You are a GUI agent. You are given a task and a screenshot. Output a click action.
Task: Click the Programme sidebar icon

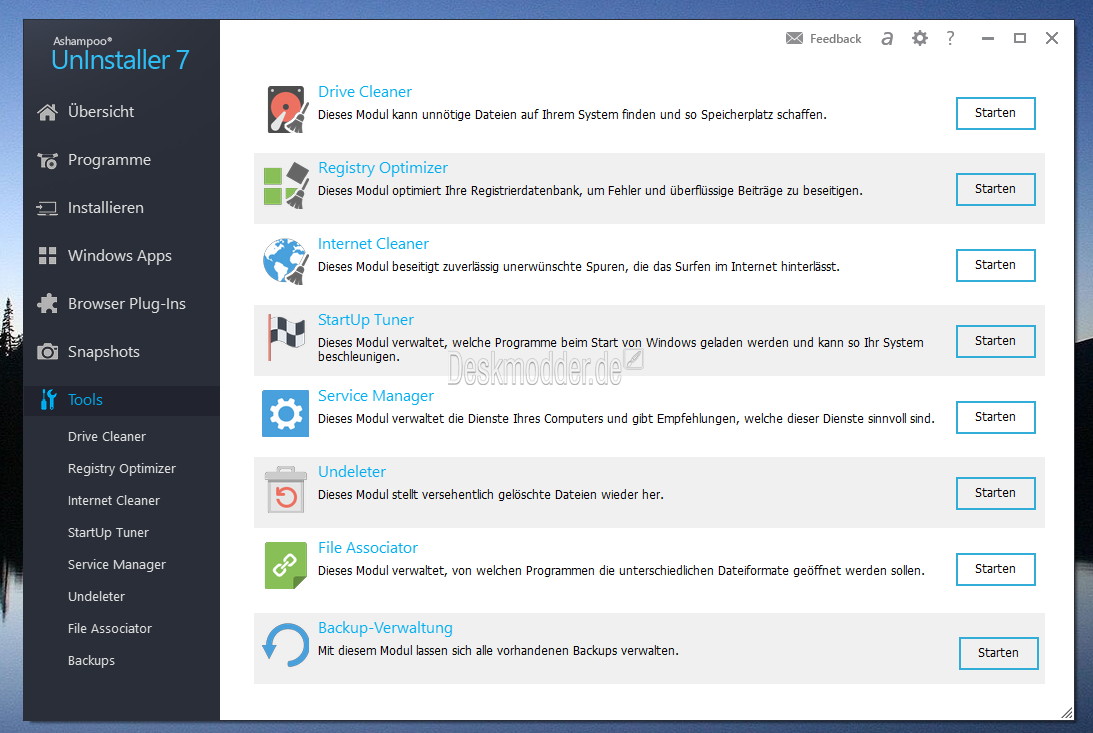tap(47, 160)
